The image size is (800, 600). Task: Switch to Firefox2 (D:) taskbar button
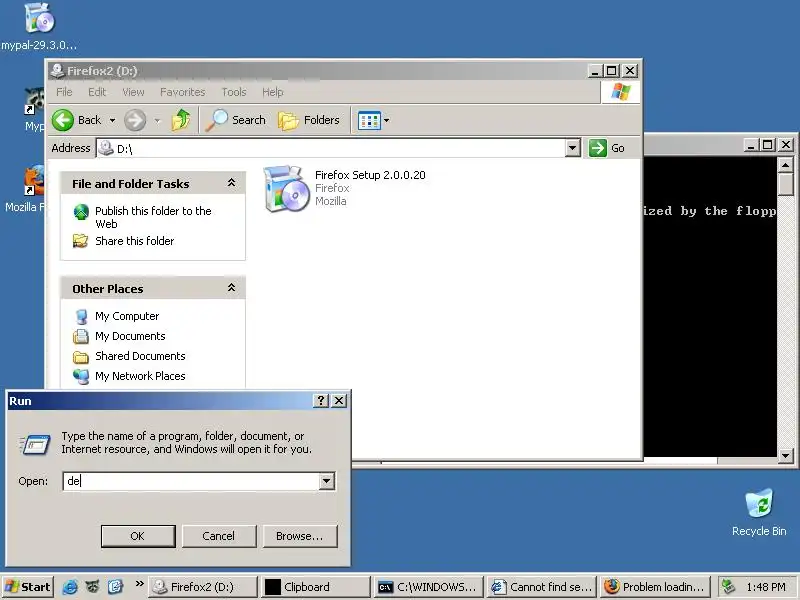pyautogui.click(x=203, y=587)
